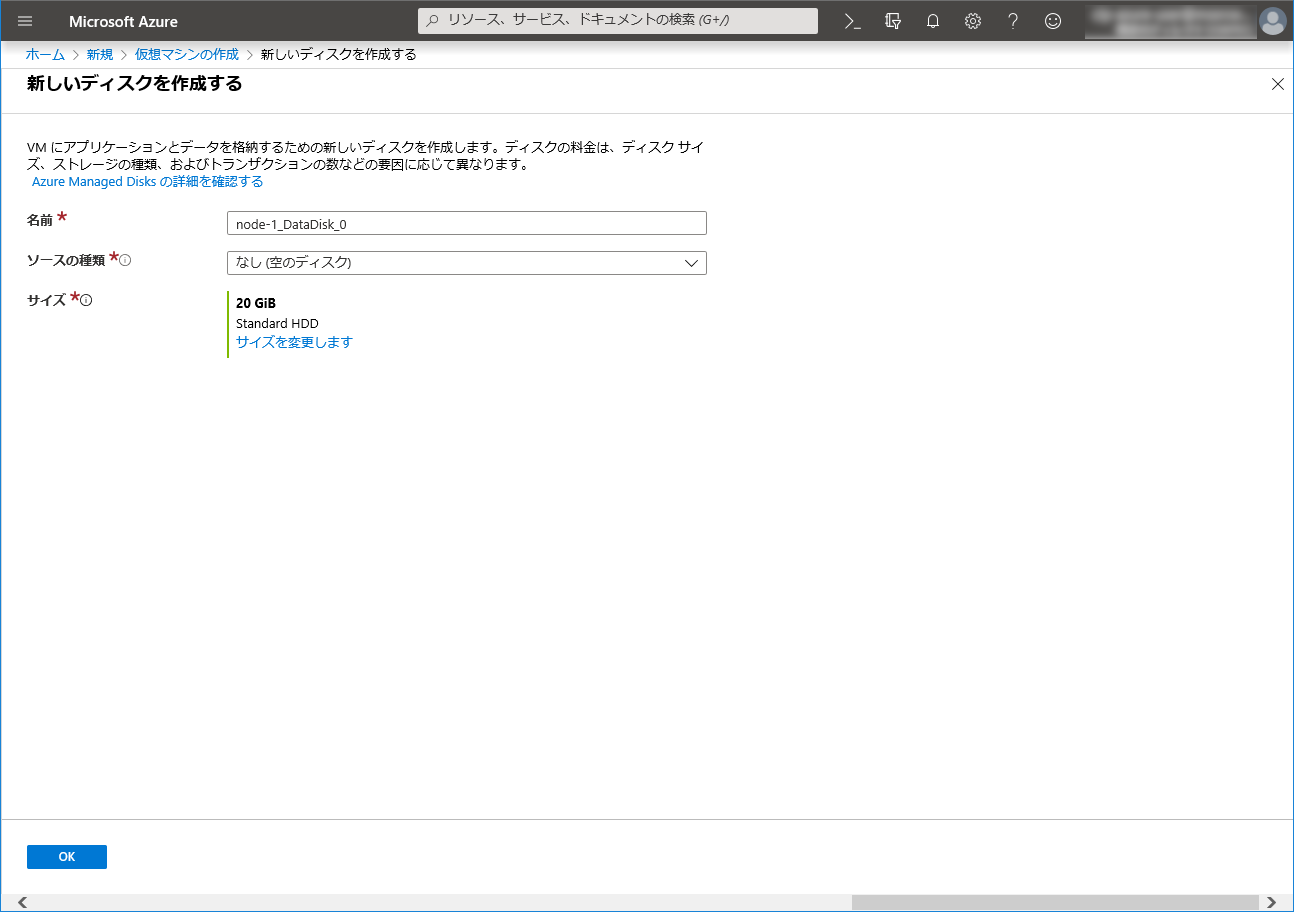This screenshot has width=1294, height=912.
Task: Open the notifications bell
Action: tap(933, 21)
